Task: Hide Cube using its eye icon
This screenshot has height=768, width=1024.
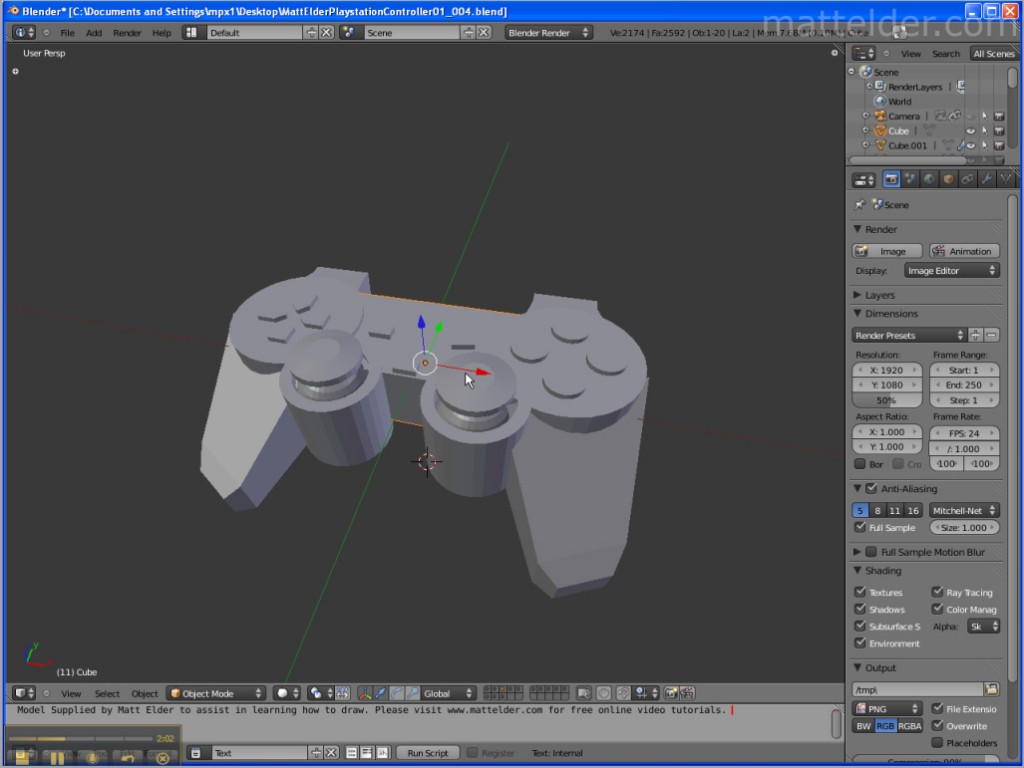Action: click(969, 131)
